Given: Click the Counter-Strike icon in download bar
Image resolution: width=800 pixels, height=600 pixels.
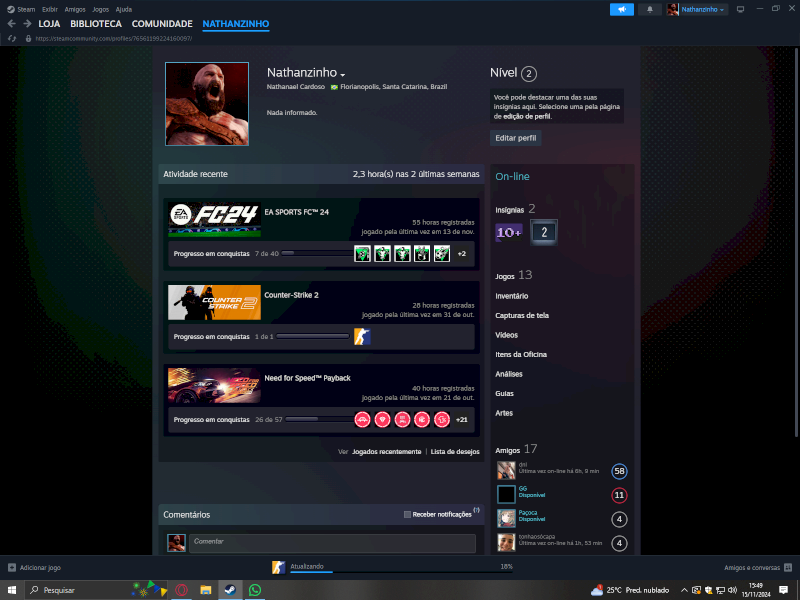Looking at the screenshot, I should [279, 567].
